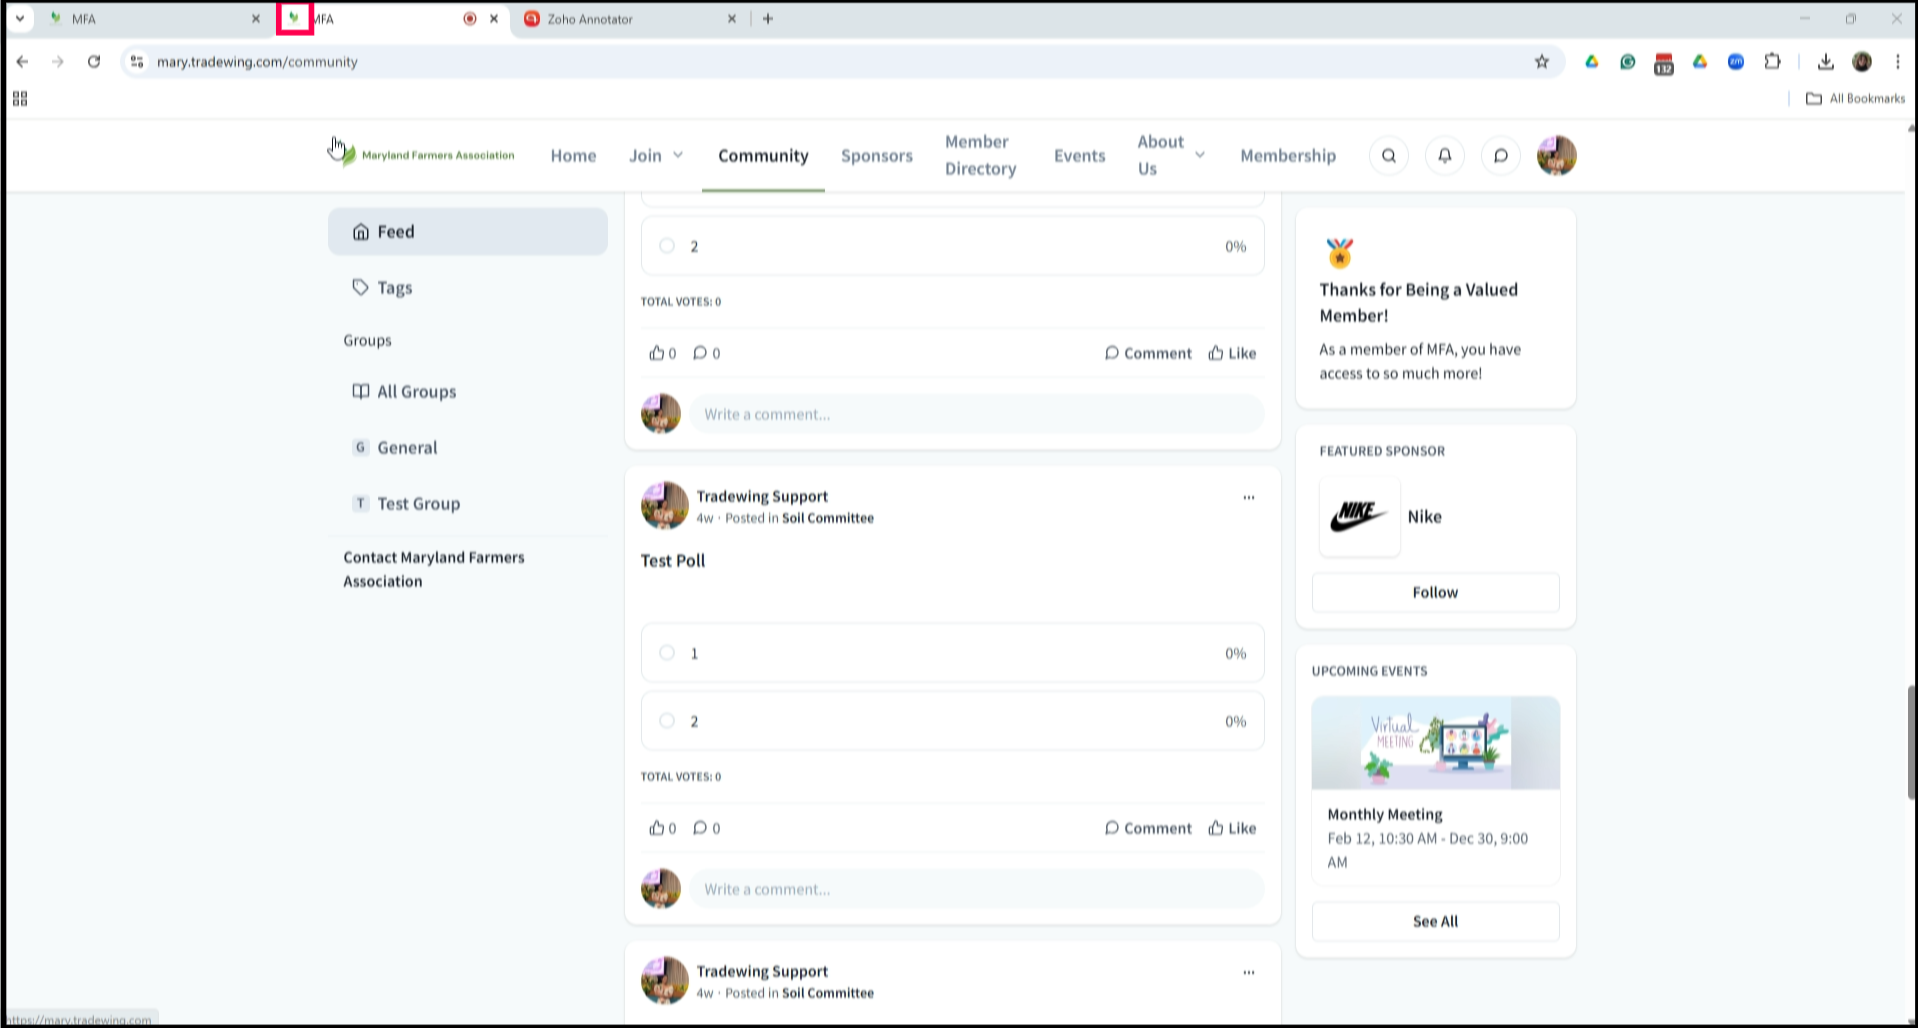This screenshot has height=1028, width=1918.
Task: Go to Member Directory in navigation
Action: click(980, 155)
